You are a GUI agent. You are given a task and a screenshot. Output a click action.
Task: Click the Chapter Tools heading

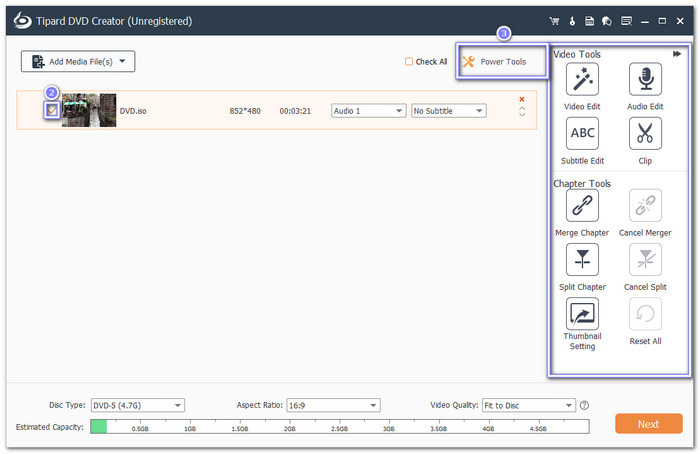[582, 183]
